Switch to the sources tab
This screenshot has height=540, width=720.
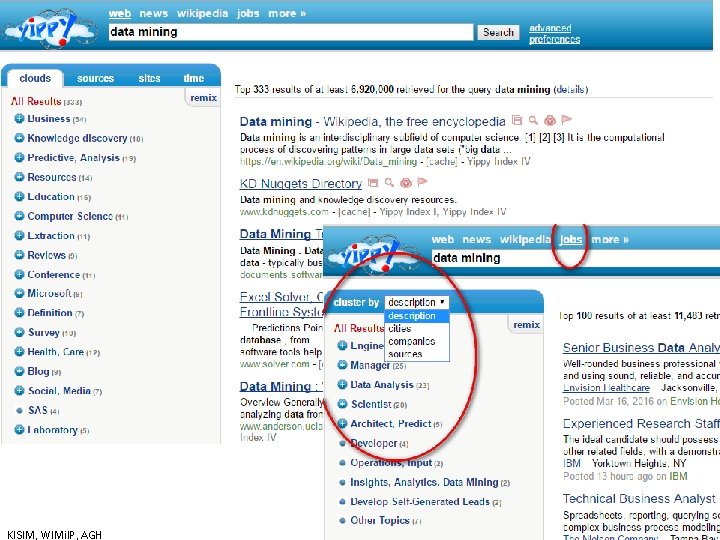coord(95,79)
